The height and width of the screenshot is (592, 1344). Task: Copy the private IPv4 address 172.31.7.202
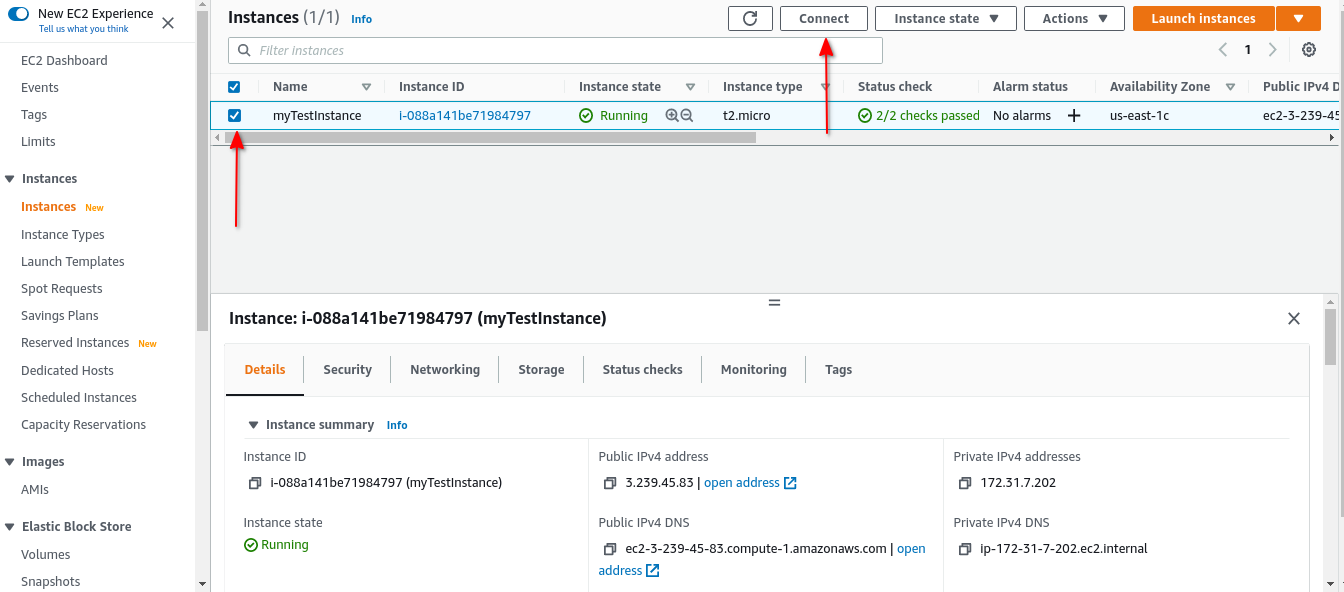point(965,483)
